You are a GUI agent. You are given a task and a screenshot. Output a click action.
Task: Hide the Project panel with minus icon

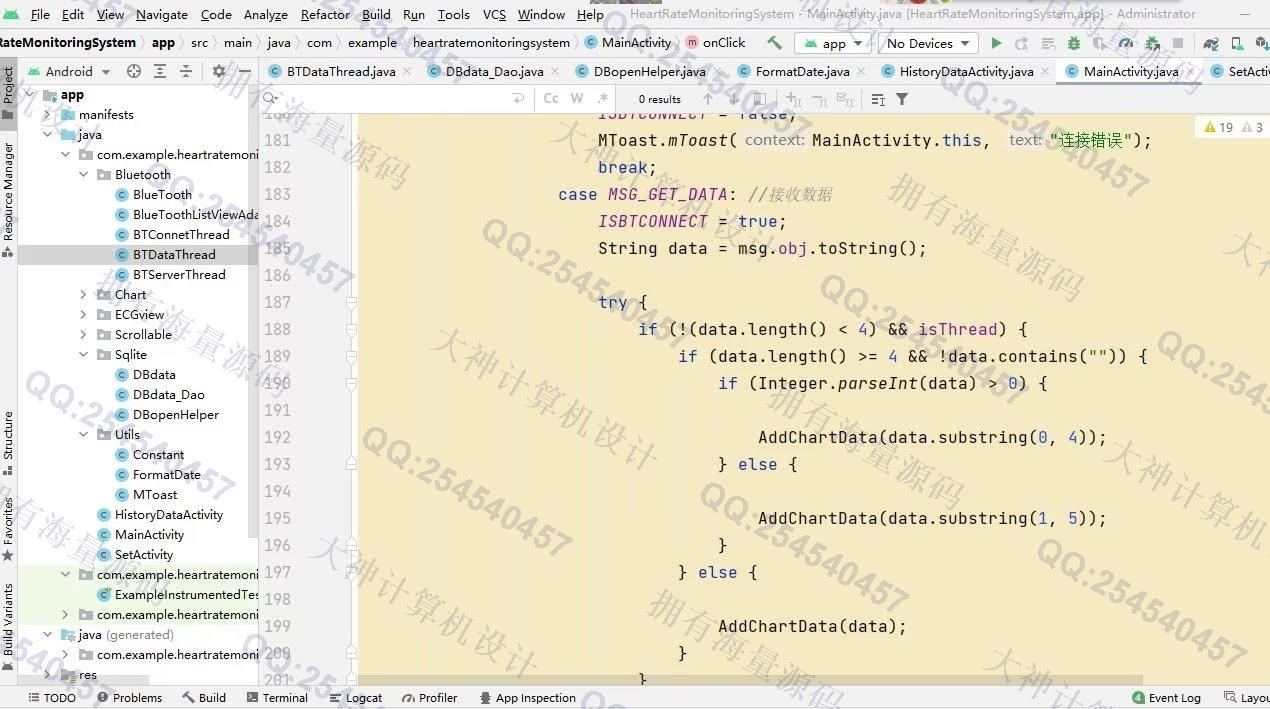pyautogui.click(x=244, y=71)
